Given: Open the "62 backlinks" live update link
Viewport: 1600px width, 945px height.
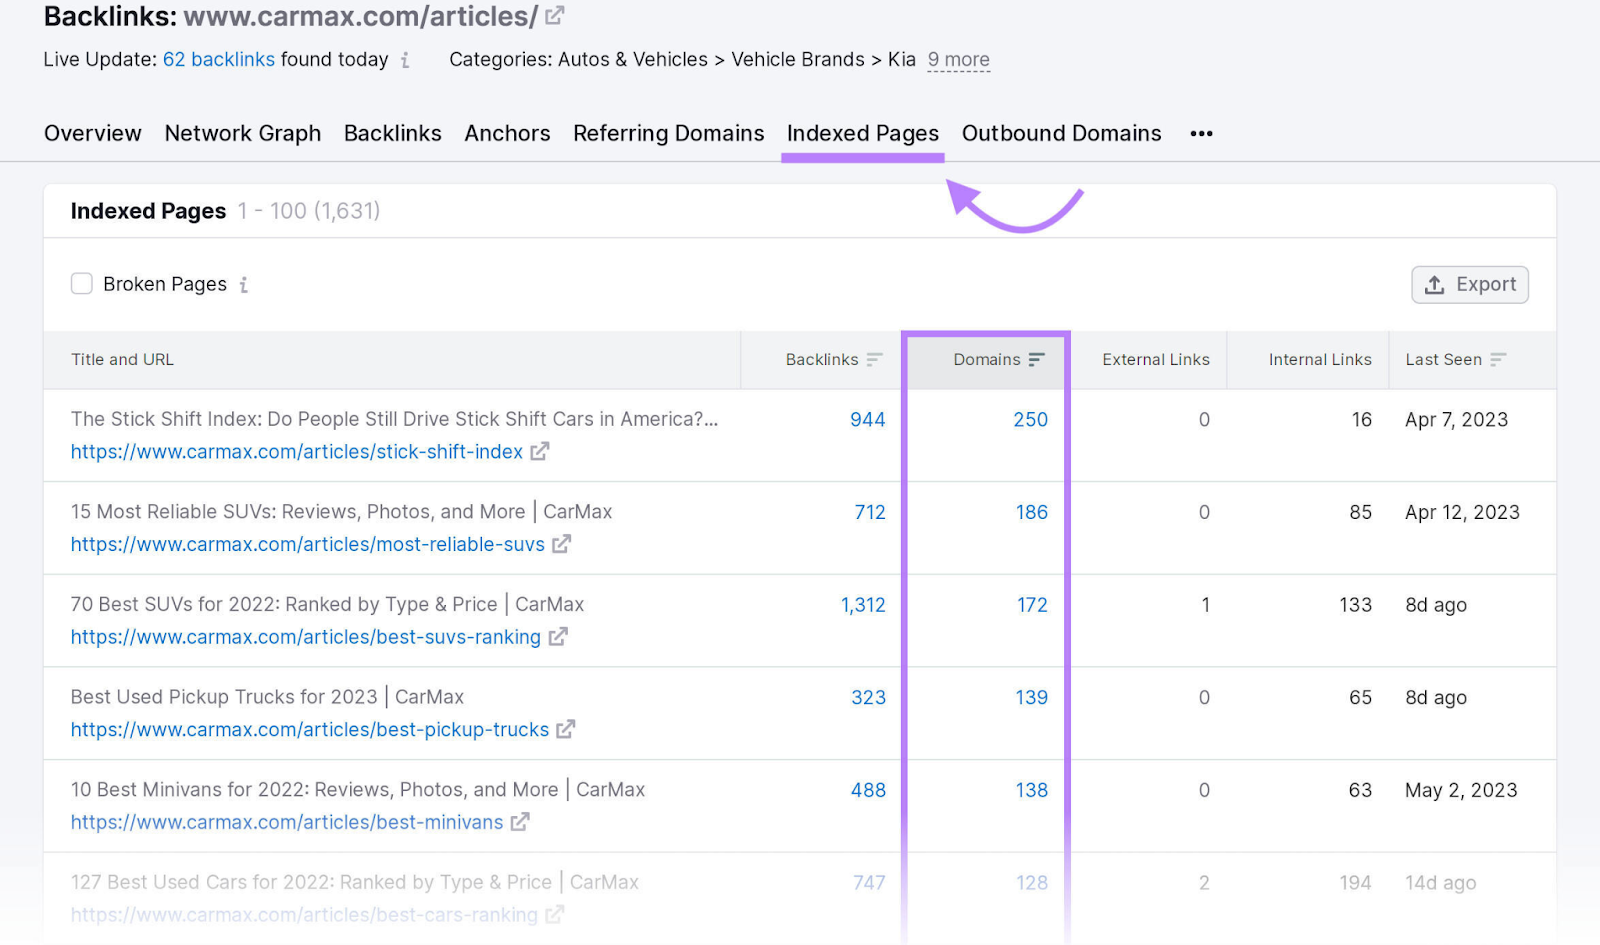Looking at the screenshot, I should (x=219, y=60).
